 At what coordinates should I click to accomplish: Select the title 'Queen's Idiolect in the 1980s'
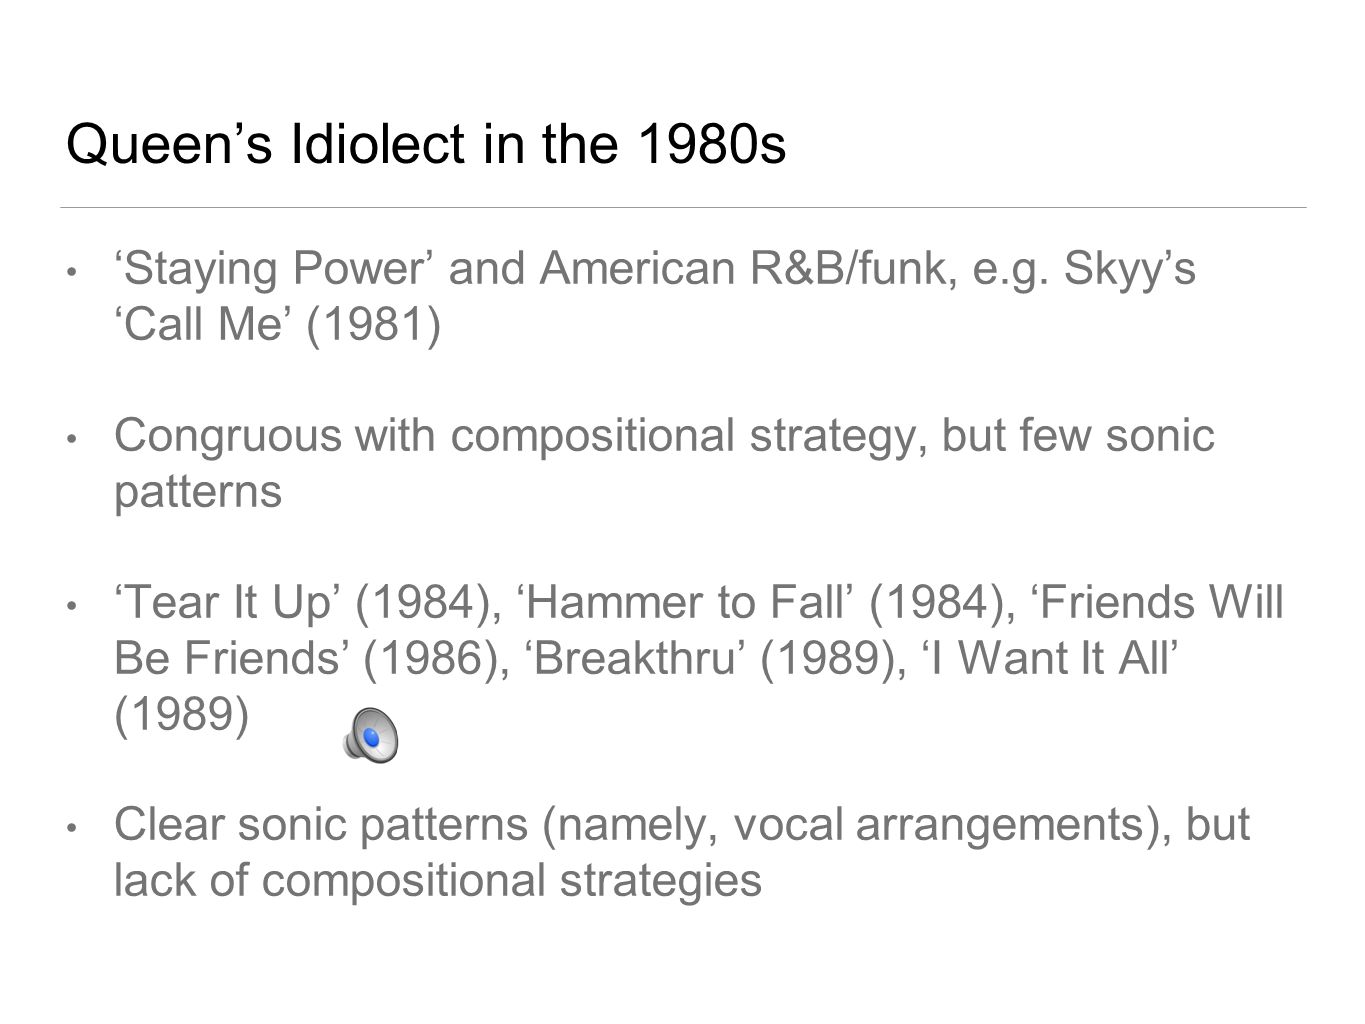[425, 145]
